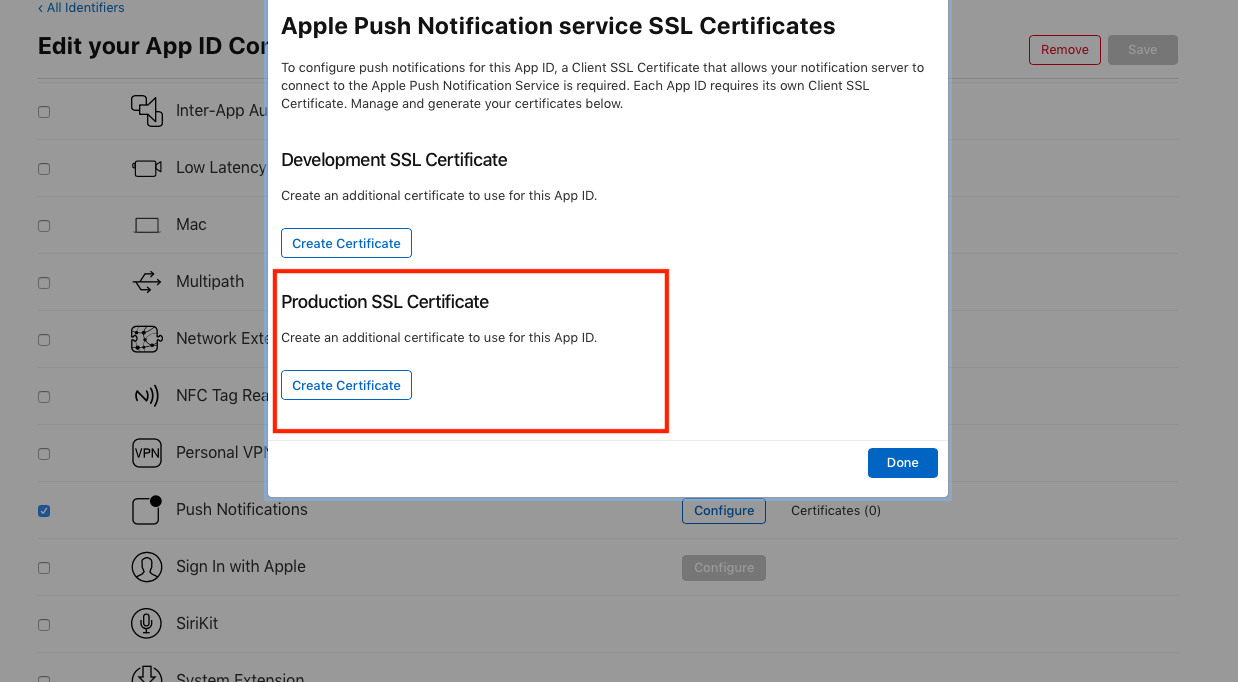The image size is (1238, 682).
Task: Configure Push Notifications
Action: 724,511
